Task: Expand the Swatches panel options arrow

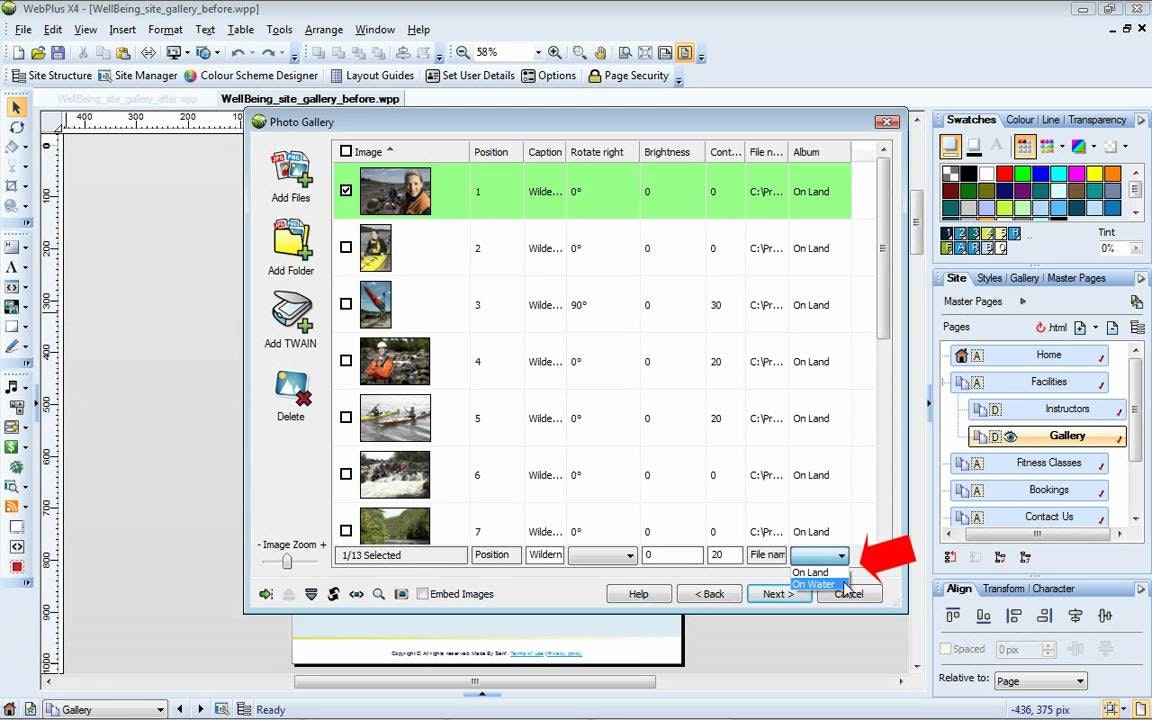Action: pyautogui.click(x=1141, y=120)
